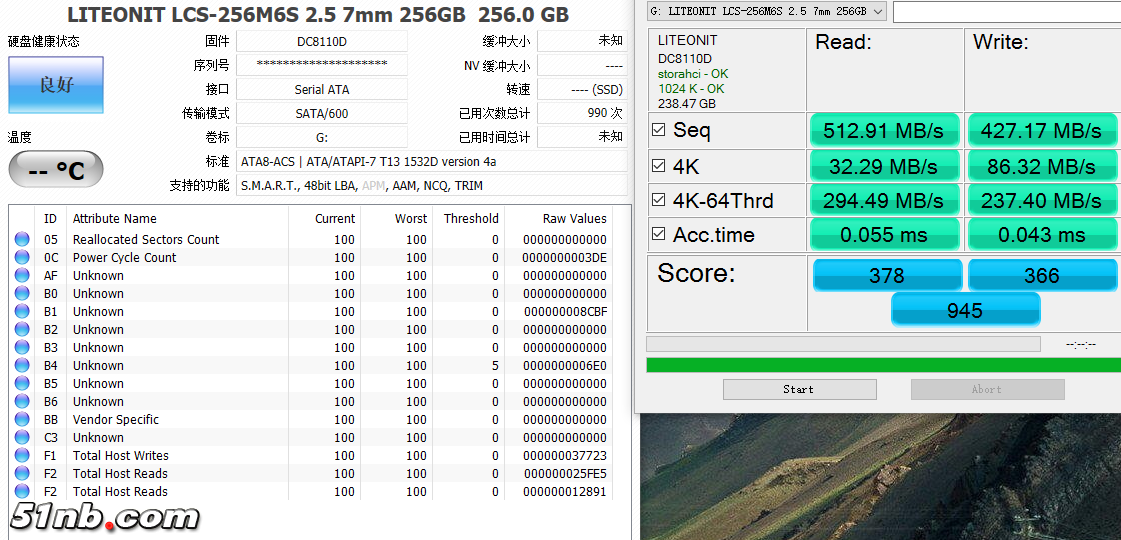Click raw value 0000000003DE of Power Cycle Count
The image size is (1121, 540).
click(564, 257)
